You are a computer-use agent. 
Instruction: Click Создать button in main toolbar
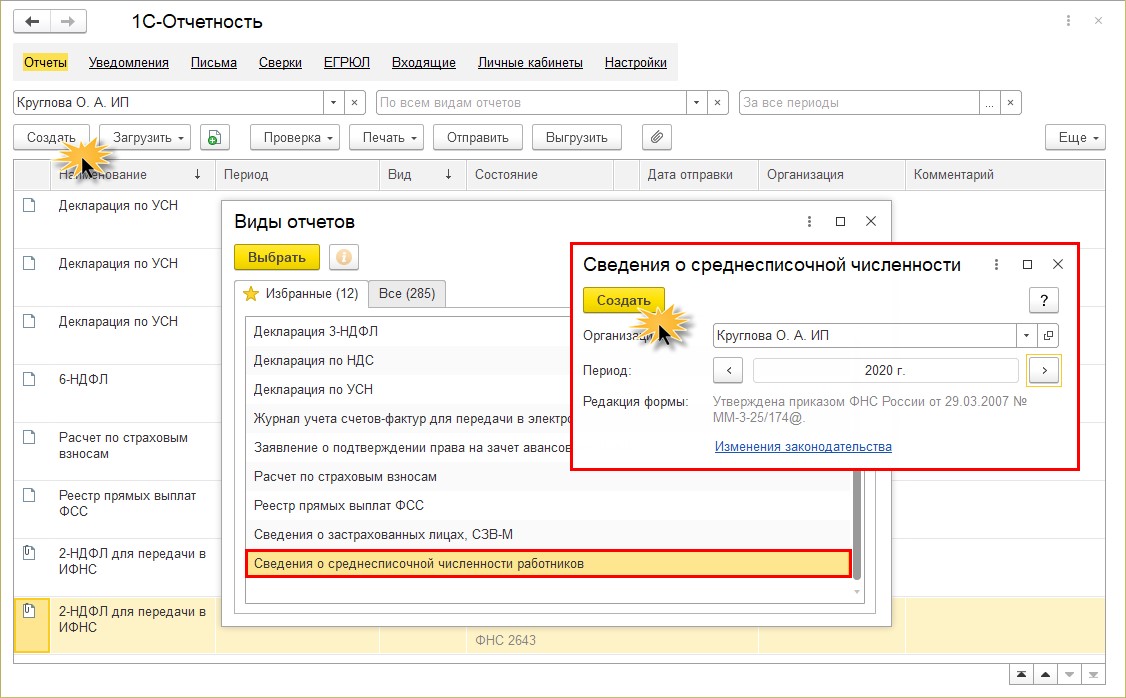51,137
